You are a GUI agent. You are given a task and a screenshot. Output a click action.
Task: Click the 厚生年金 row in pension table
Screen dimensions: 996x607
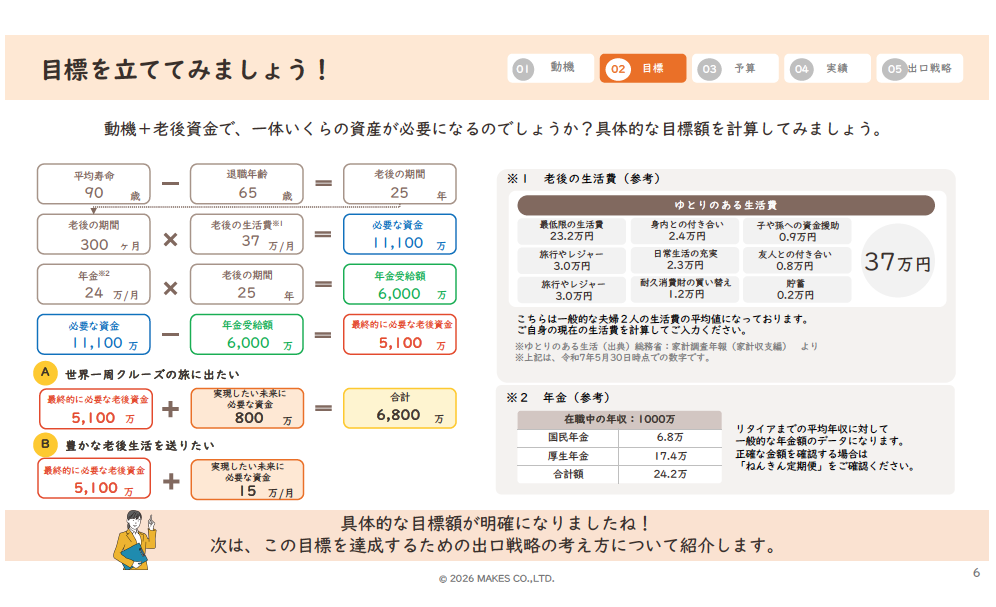pos(618,456)
